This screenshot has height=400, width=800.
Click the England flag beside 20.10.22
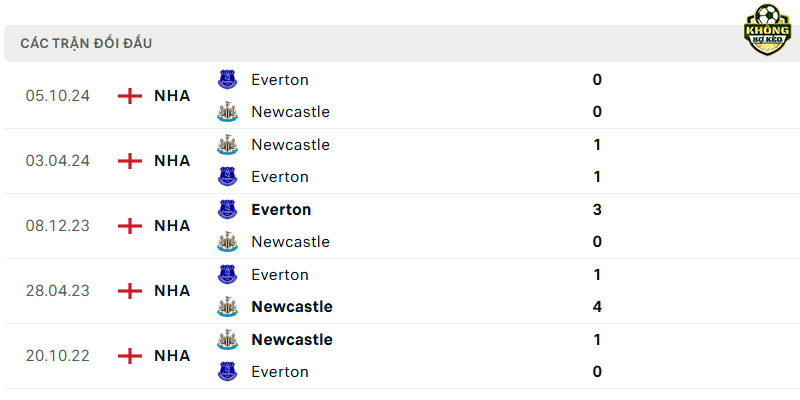click(x=130, y=356)
